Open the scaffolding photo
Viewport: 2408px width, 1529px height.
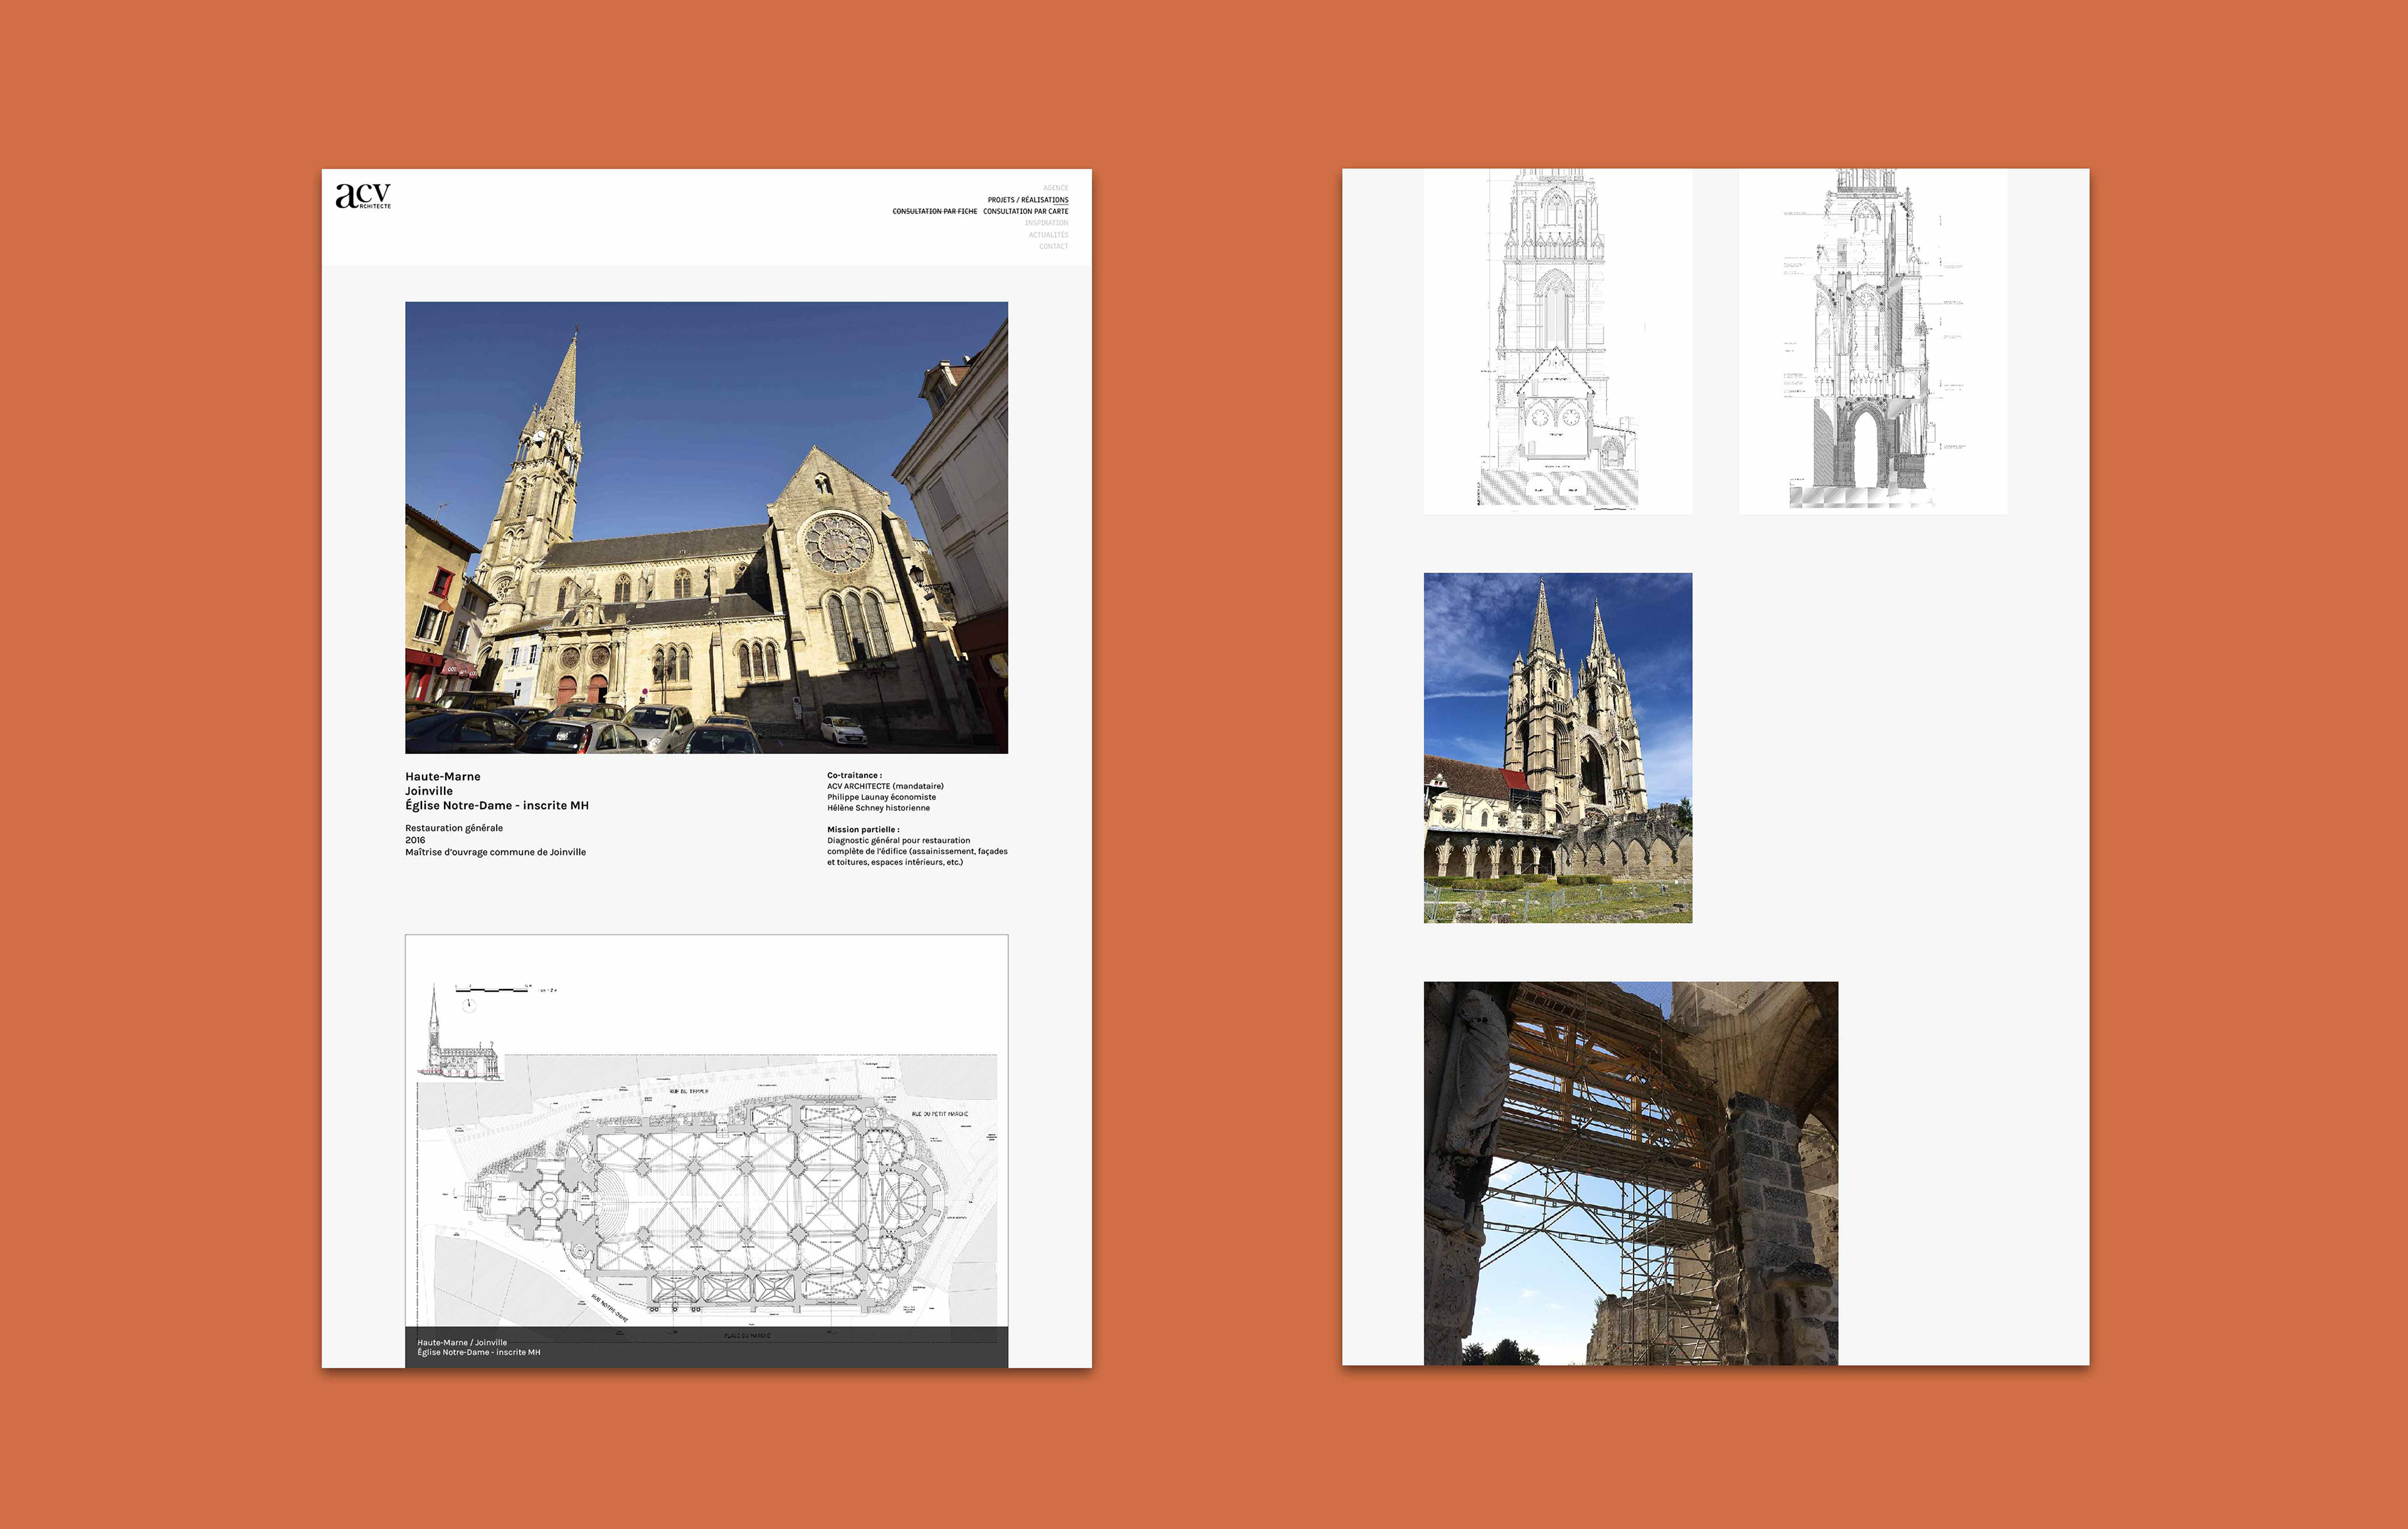tap(1631, 1173)
